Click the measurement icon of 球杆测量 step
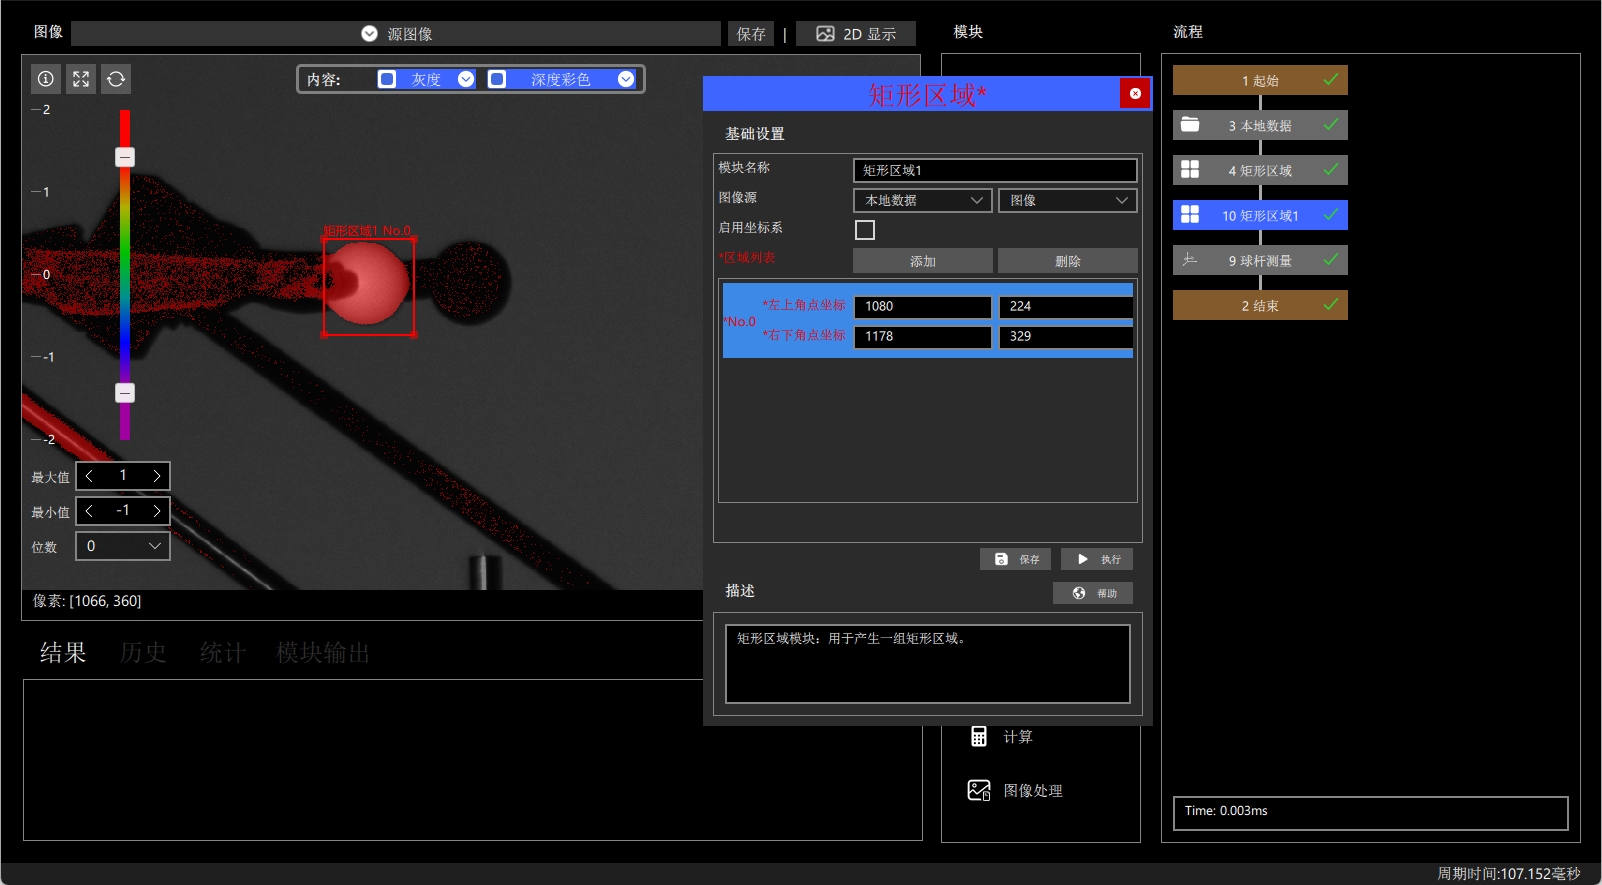 1190,260
